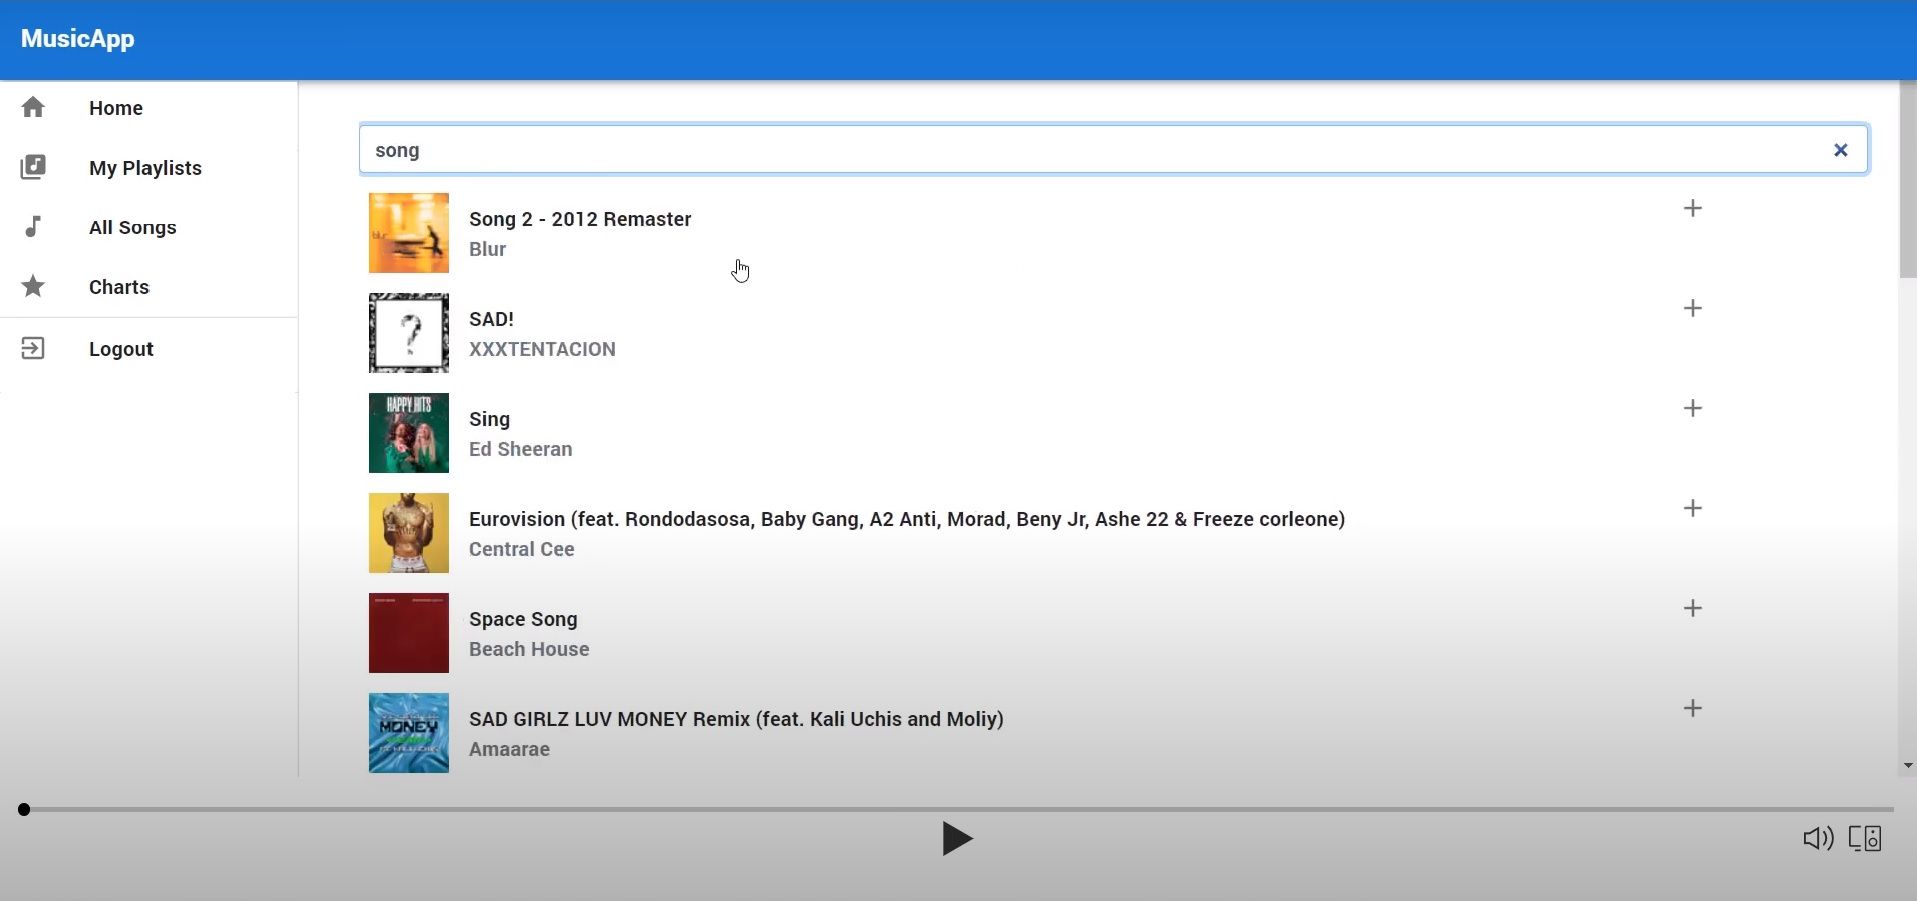Mute audio using the speaker volume icon
Image resolution: width=1917 pixels, height=901 pixels.
tap(1817, 838)
